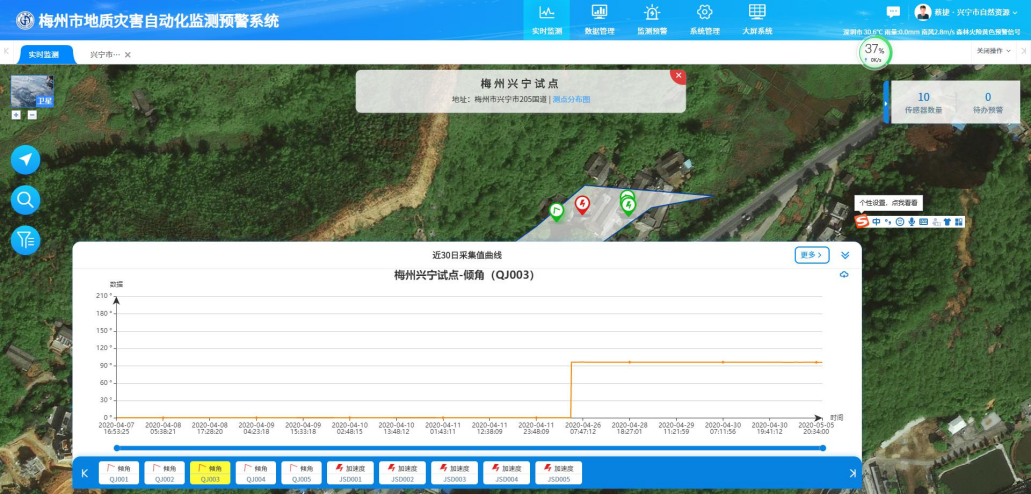Open map search magnifier button
This screenshot has height=494, width=1031.
(x=26, y=200)
